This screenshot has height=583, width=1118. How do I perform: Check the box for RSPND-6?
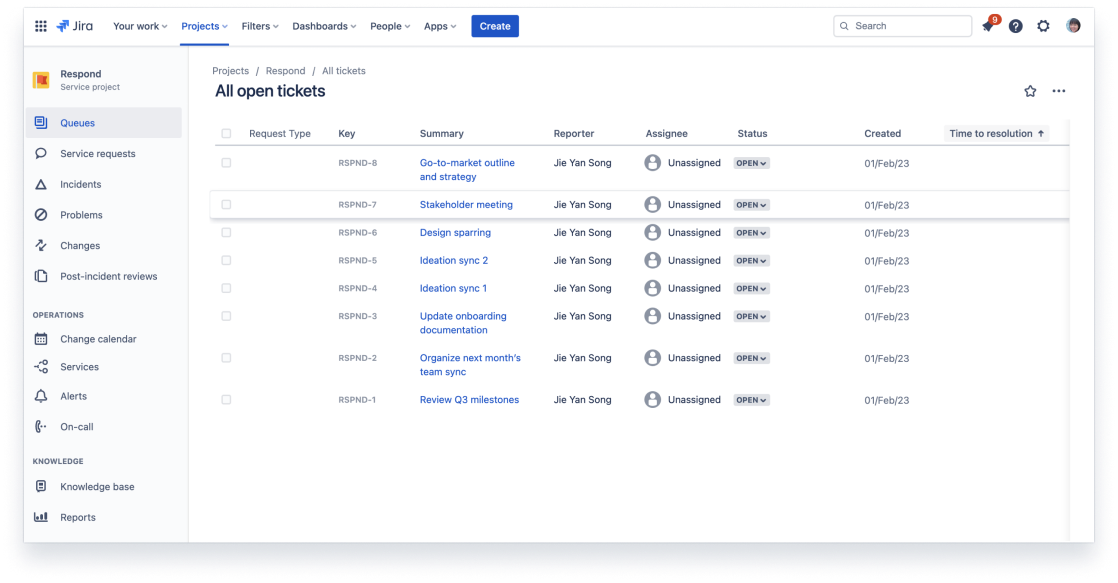coord(226,232)
